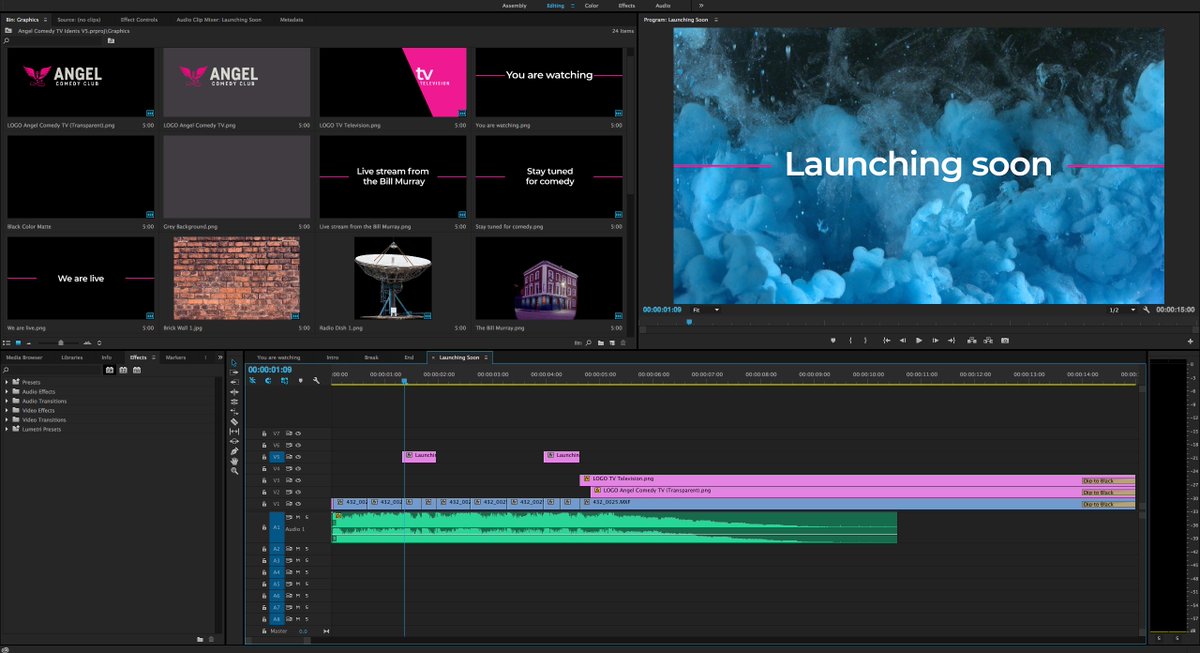Export a frame with the camera icon
The width and height of the screenshot is (1200, 653).
(1005, 340)
